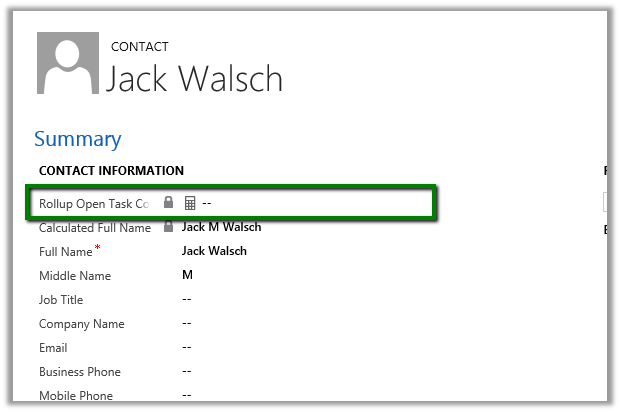Edit the Middle Name value M
620x412 pixels.
click(187, 275)
